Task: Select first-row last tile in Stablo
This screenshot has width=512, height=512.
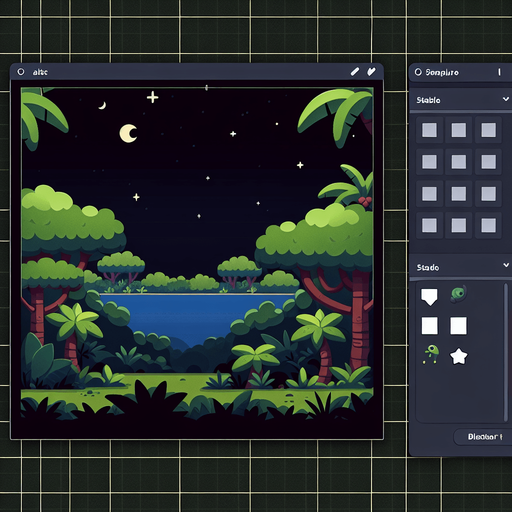Action: pyautogui.click(x=488, y=130)
